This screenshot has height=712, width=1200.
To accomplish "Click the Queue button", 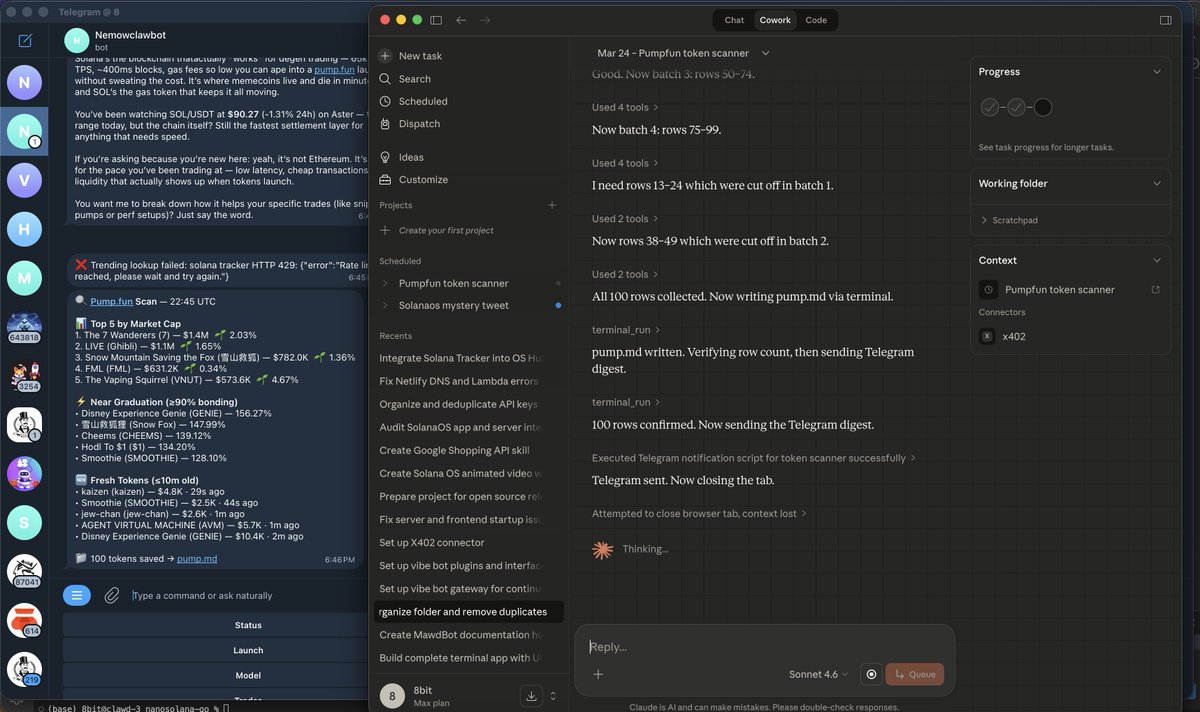I will [915, 674].
